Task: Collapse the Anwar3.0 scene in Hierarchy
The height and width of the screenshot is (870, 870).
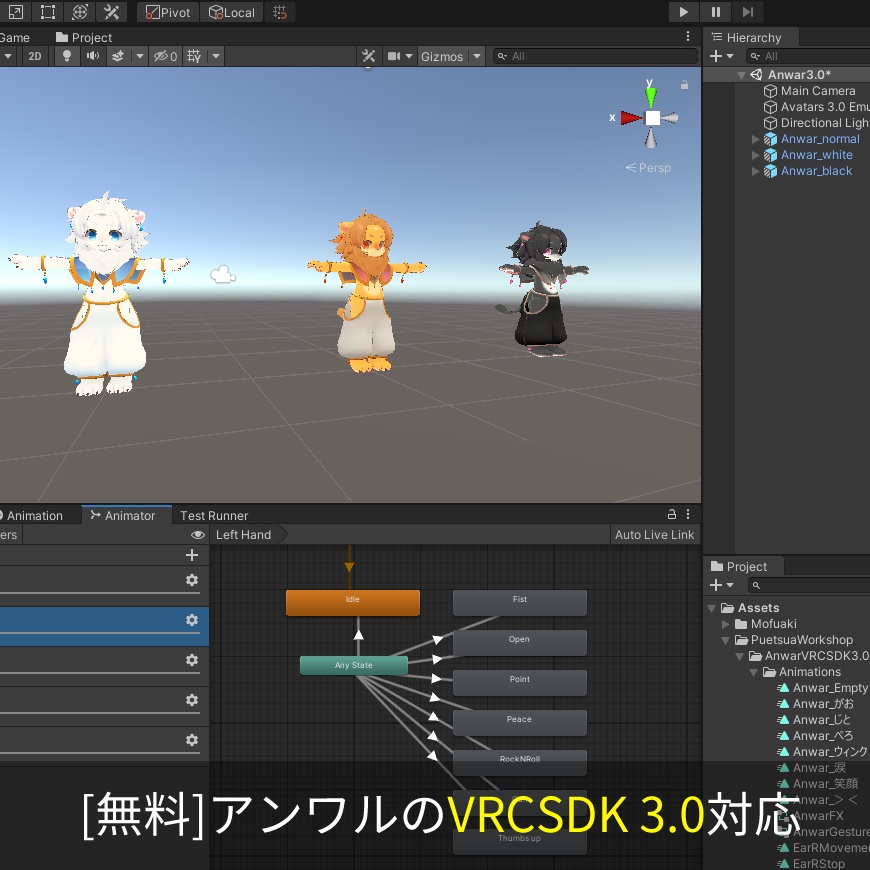Action: (x=741, y=75)
